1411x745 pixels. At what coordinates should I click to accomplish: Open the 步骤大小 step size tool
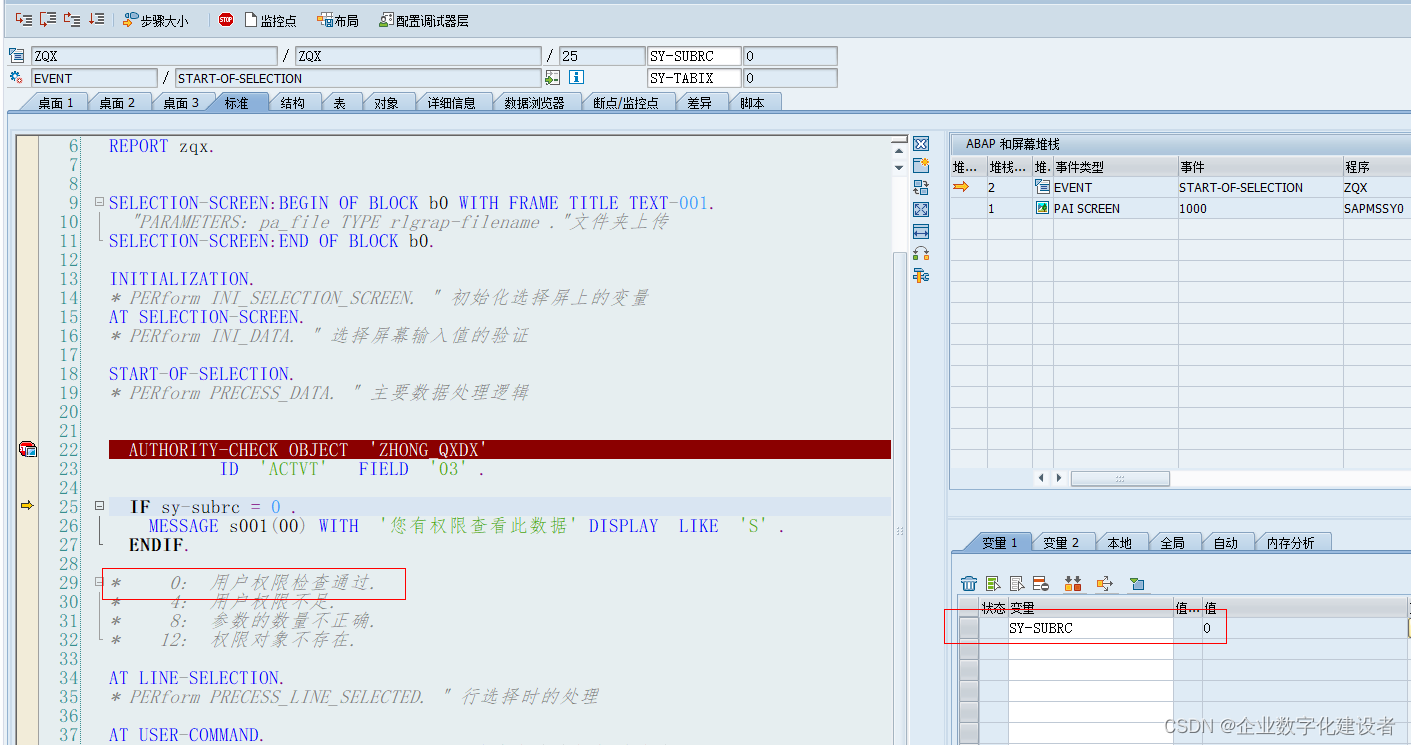coord(155,18)
